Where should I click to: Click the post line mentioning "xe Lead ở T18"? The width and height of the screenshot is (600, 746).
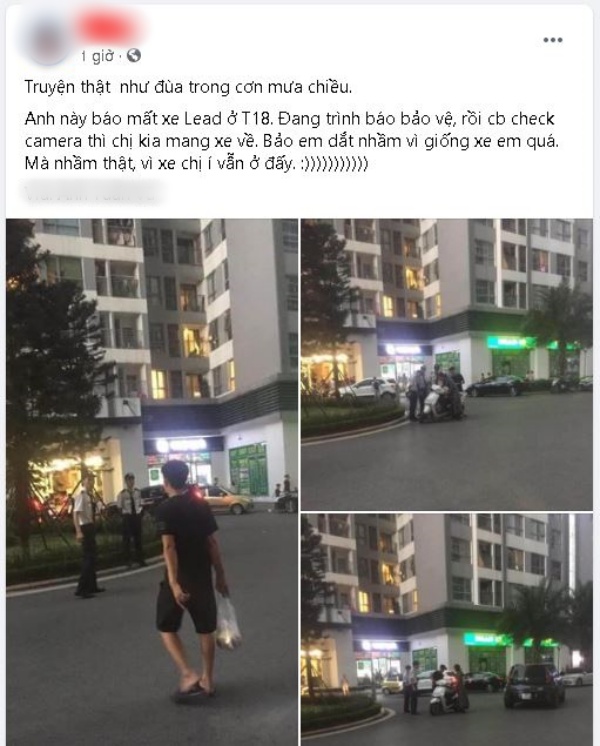tap(289, 118)
